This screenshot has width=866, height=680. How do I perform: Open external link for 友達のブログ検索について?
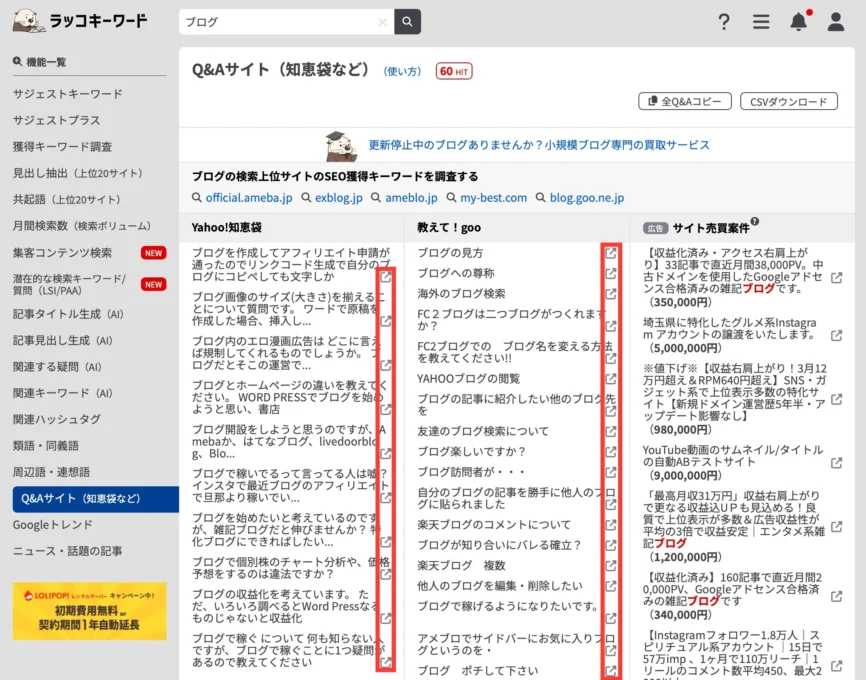(610, 431)
